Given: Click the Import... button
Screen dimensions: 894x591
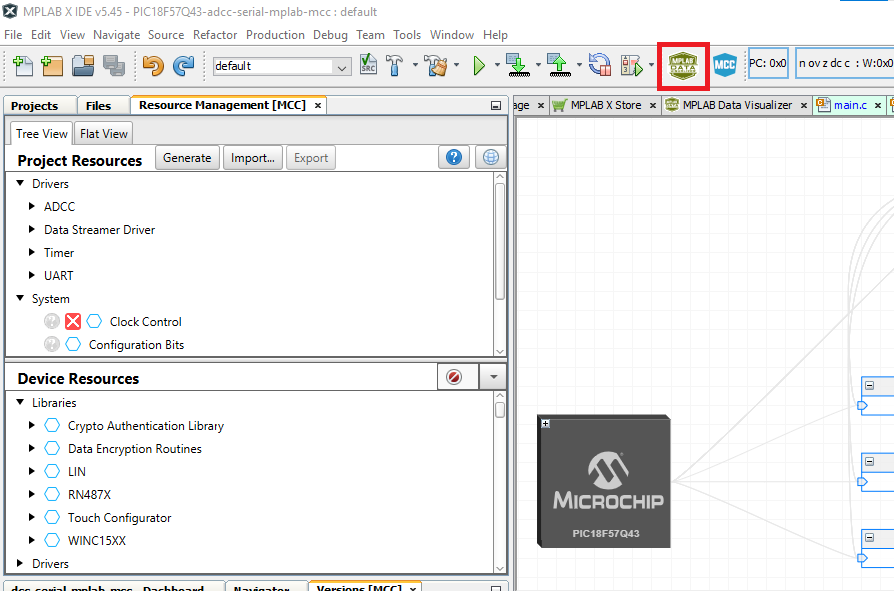Looking at the screenshot, I should tap(253, 158).
